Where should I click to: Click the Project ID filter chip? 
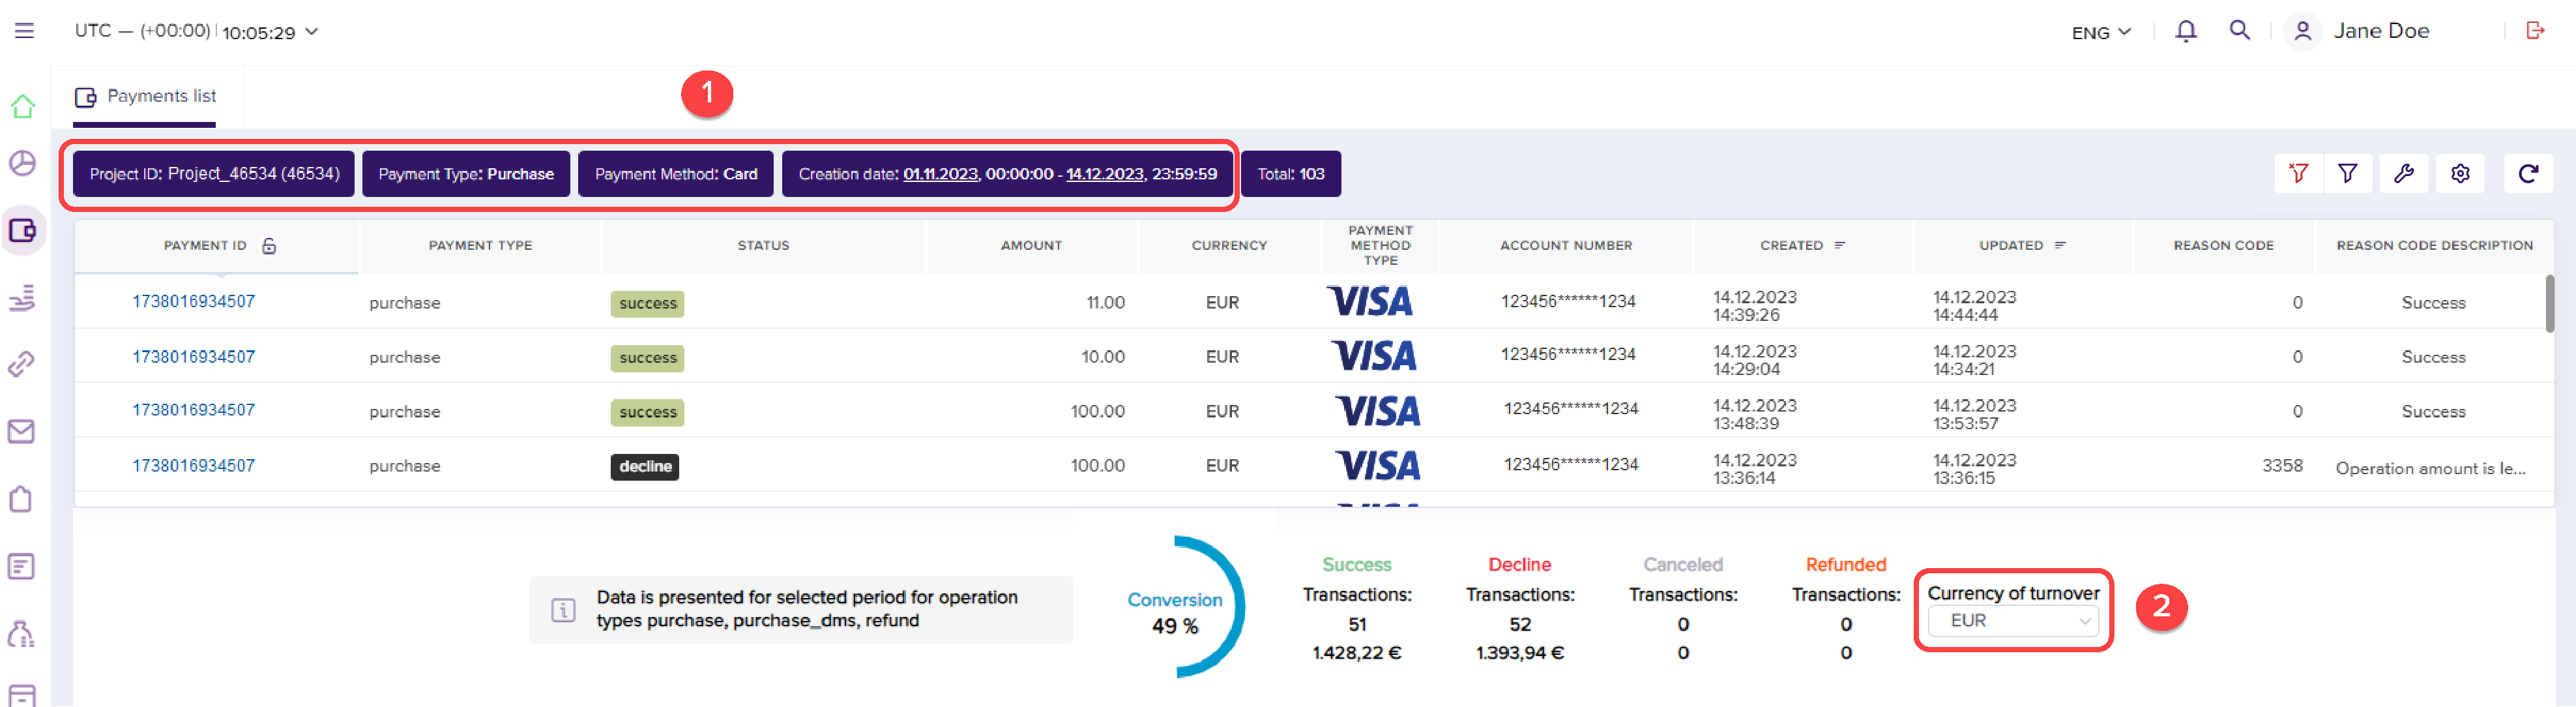(214, 174)
